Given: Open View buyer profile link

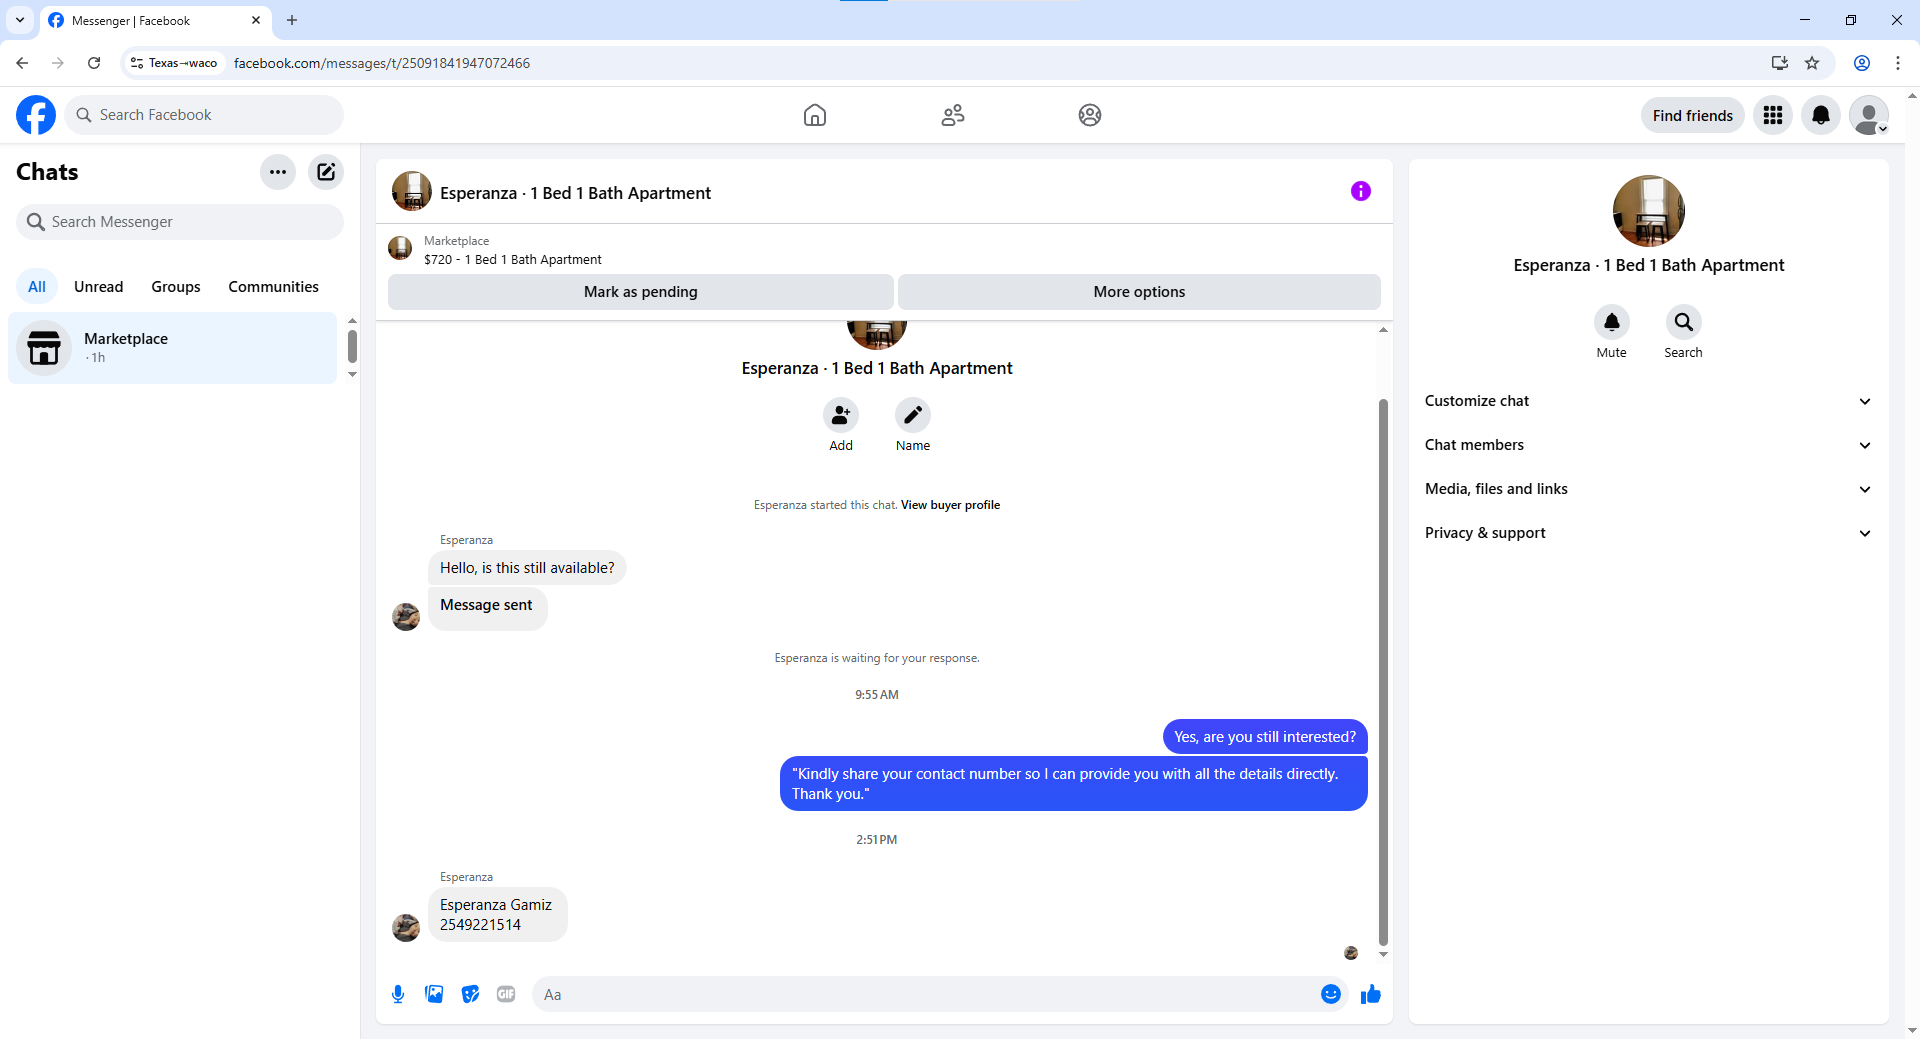Looking at the screenshot, I should tap(950, 505).
